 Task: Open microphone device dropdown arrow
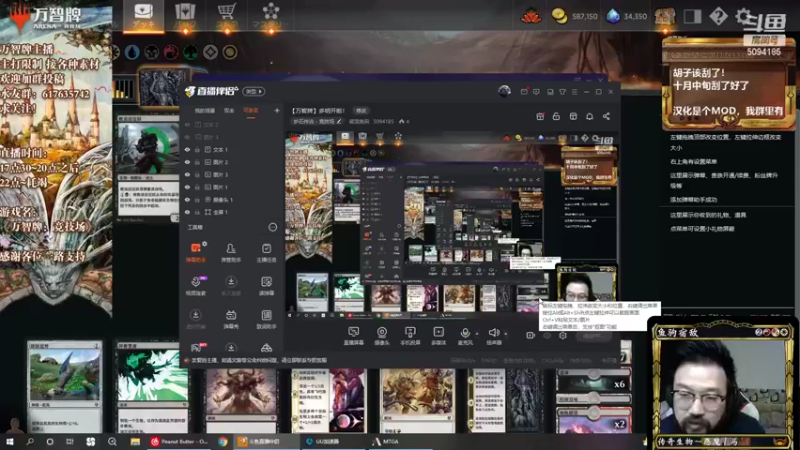[477, 334]
